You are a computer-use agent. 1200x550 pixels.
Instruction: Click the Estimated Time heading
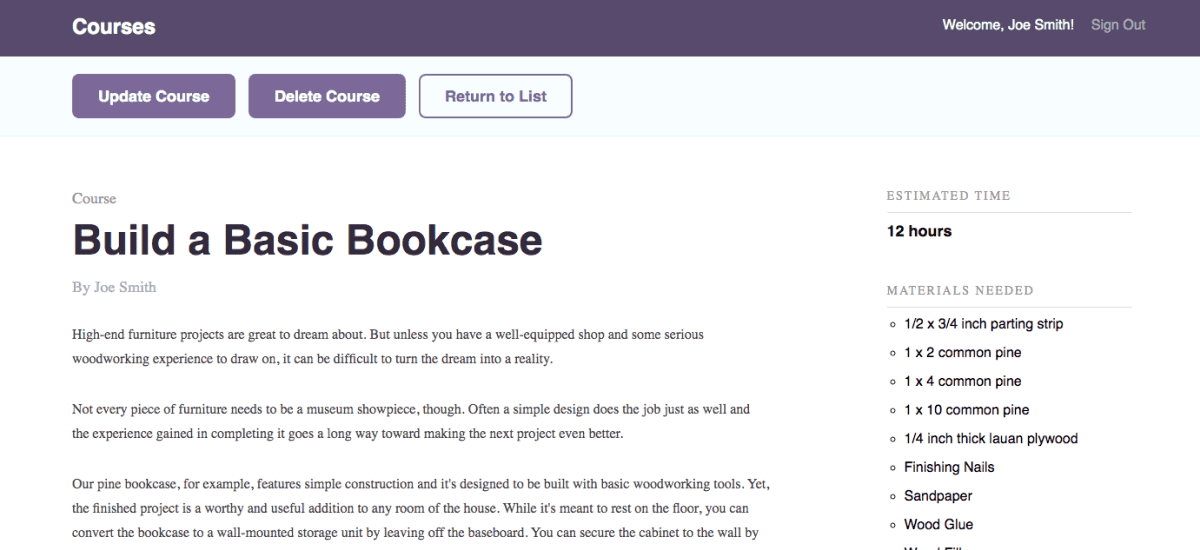coord(948,196)
